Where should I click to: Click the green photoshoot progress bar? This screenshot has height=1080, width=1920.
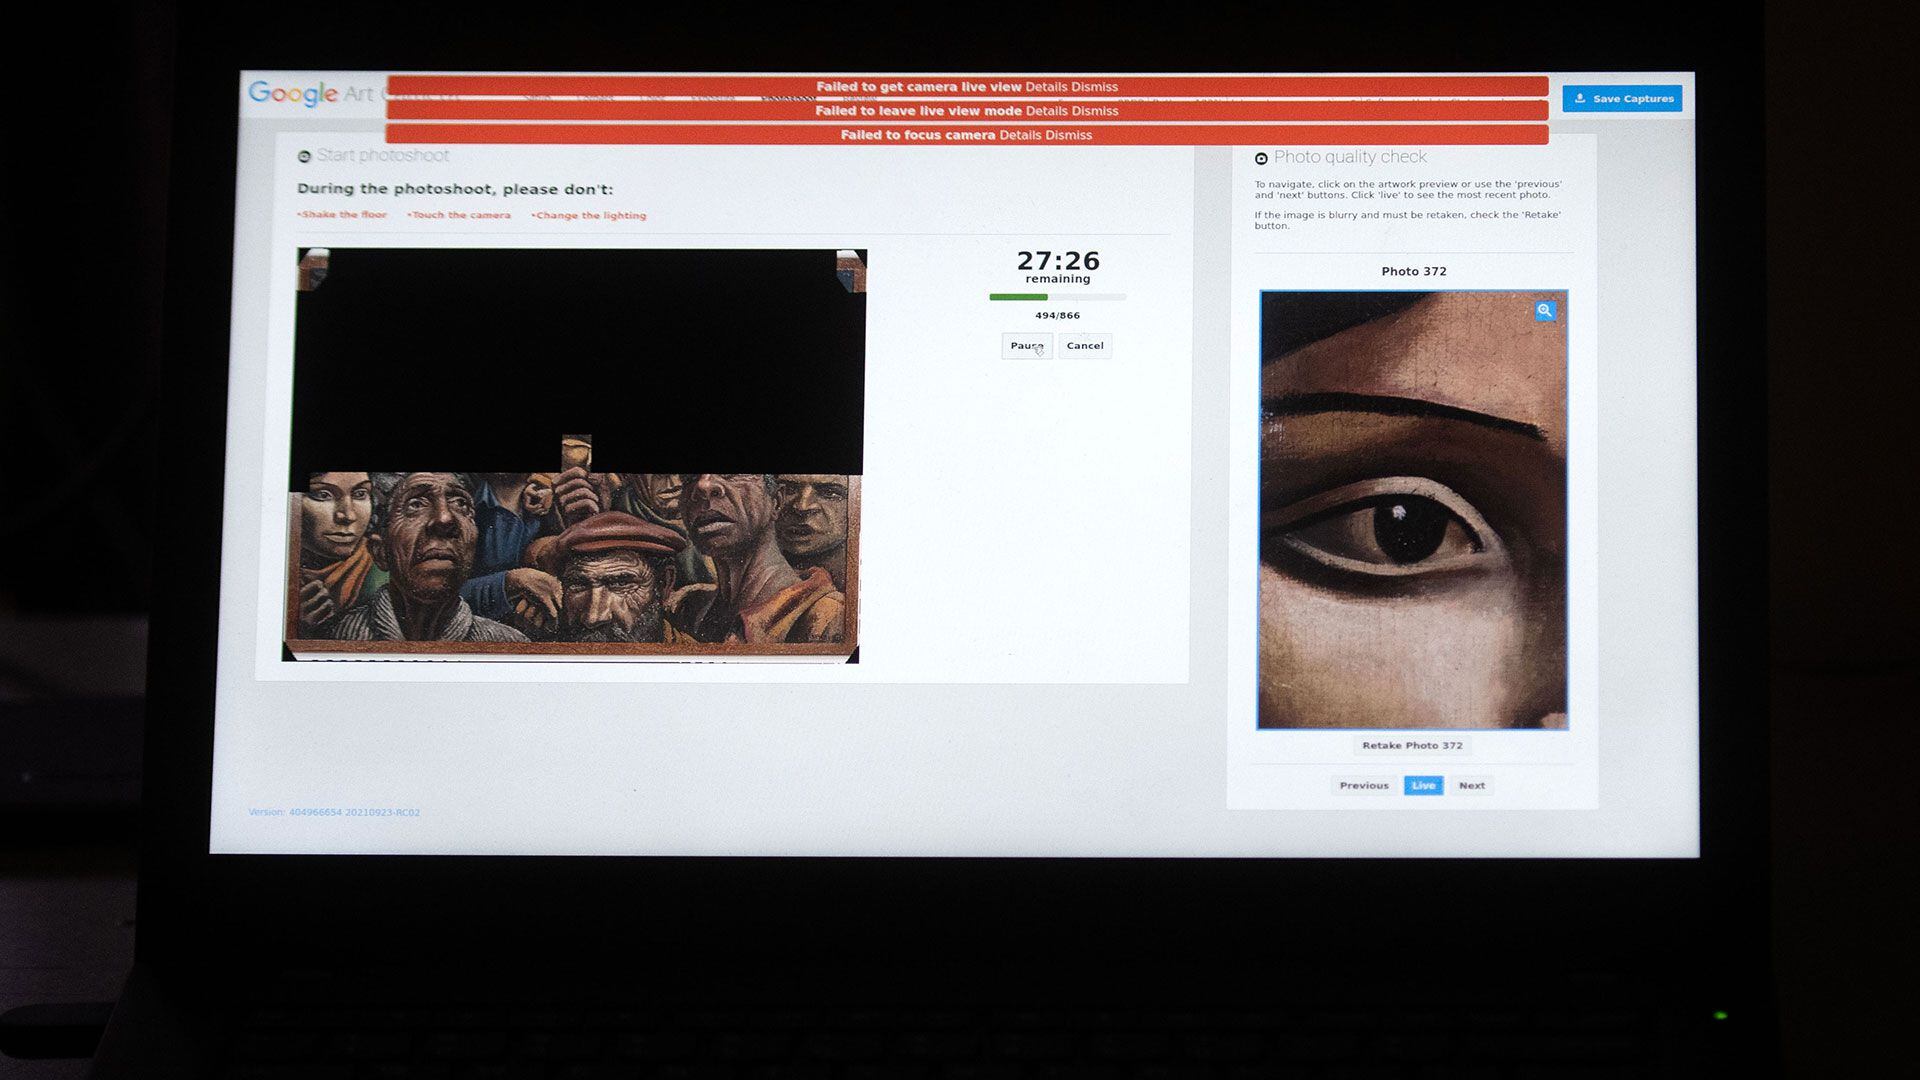[x=1057, y=297]
